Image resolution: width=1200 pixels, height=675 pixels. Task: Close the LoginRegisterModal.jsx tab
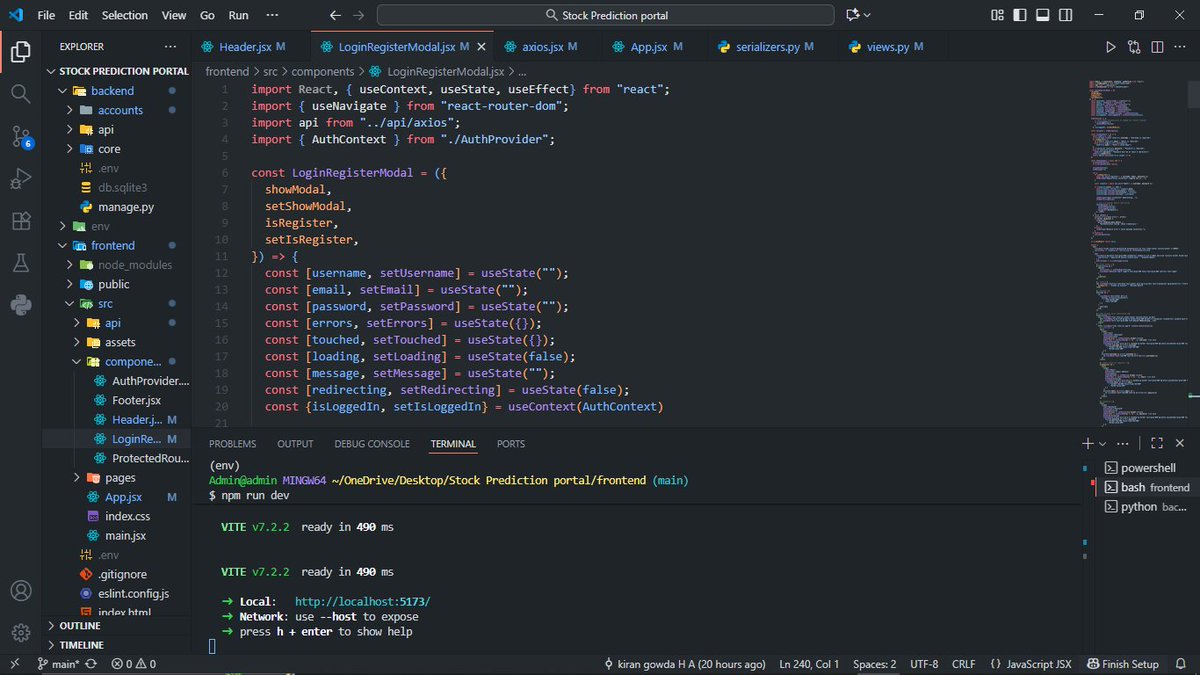click(x=481, y=47)
